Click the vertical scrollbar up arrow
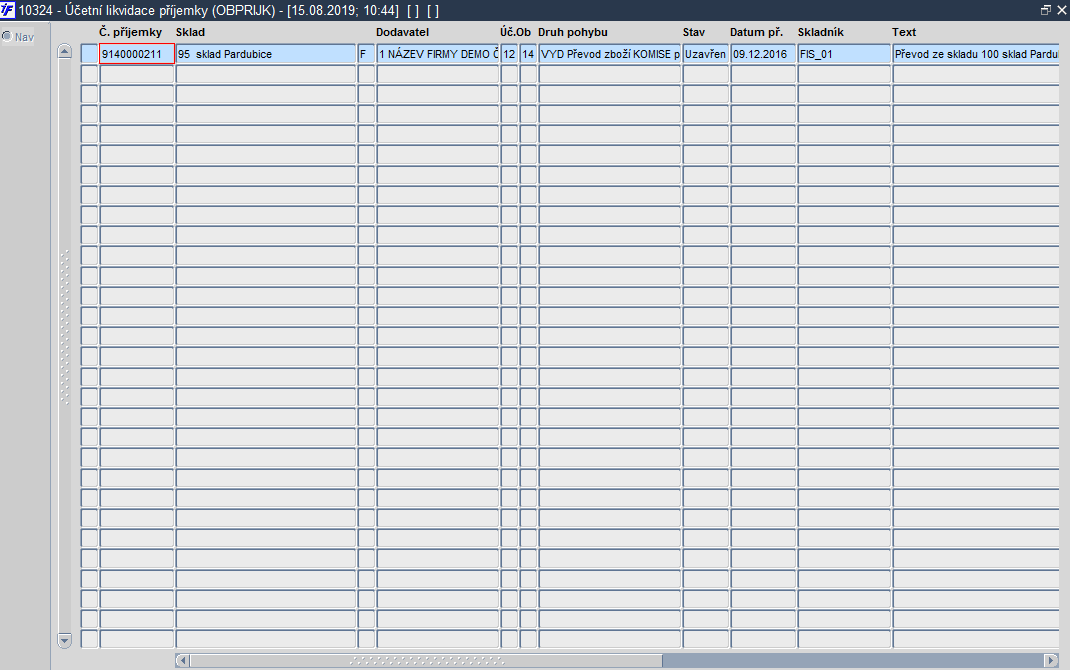1070x670 pixels. click(x=65, y=52)
